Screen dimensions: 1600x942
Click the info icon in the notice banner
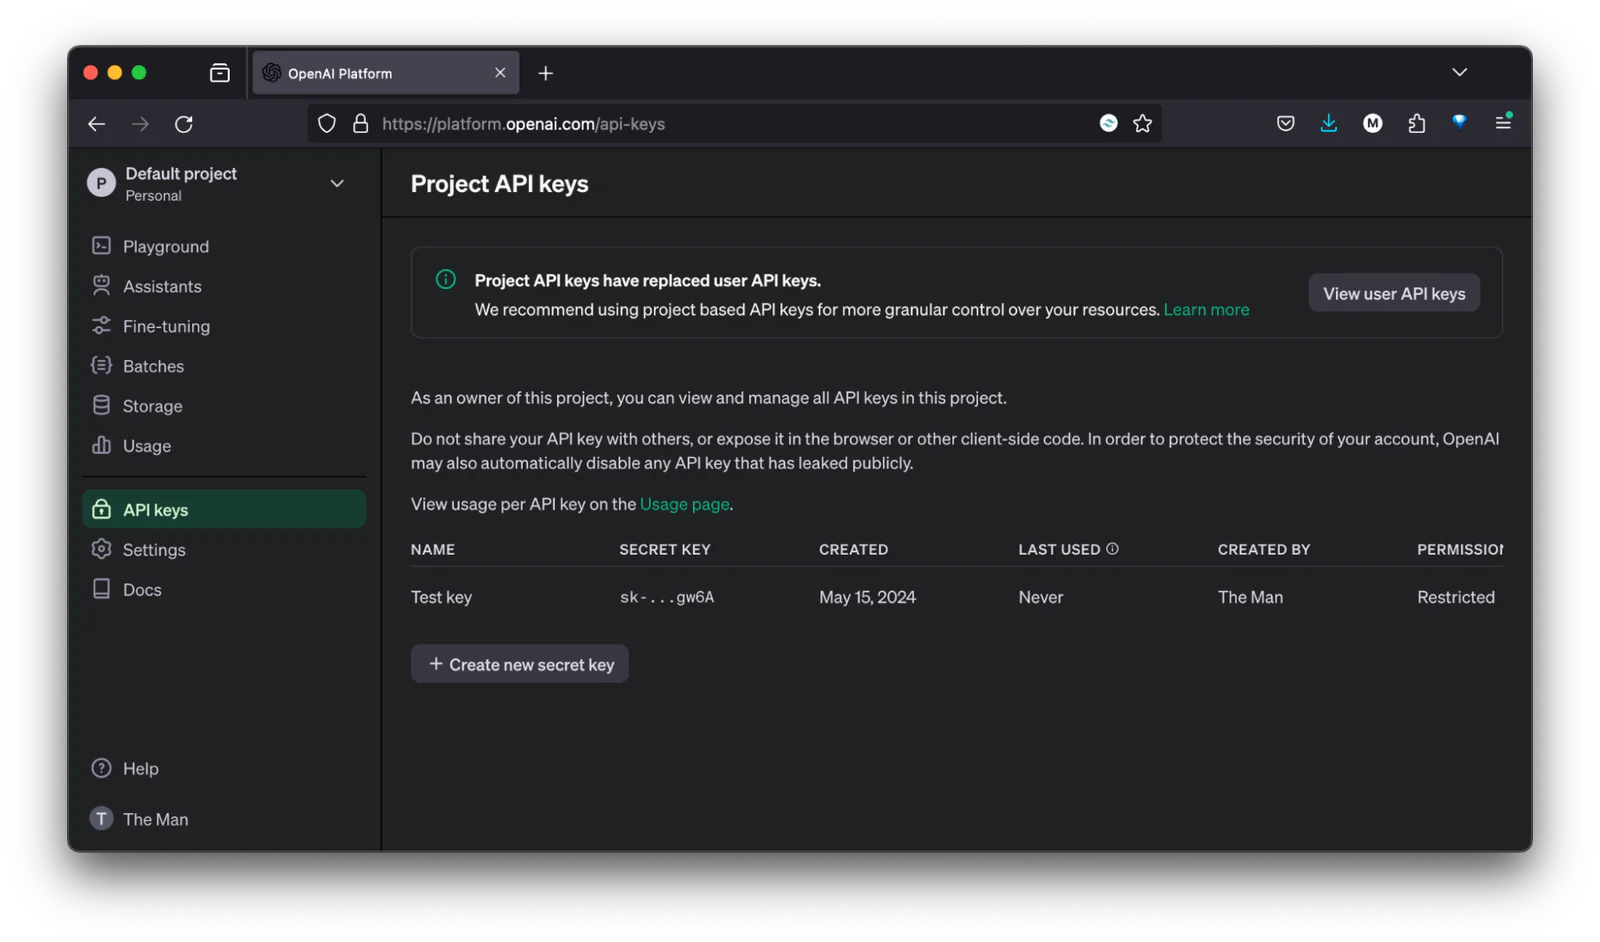point(446,280)
